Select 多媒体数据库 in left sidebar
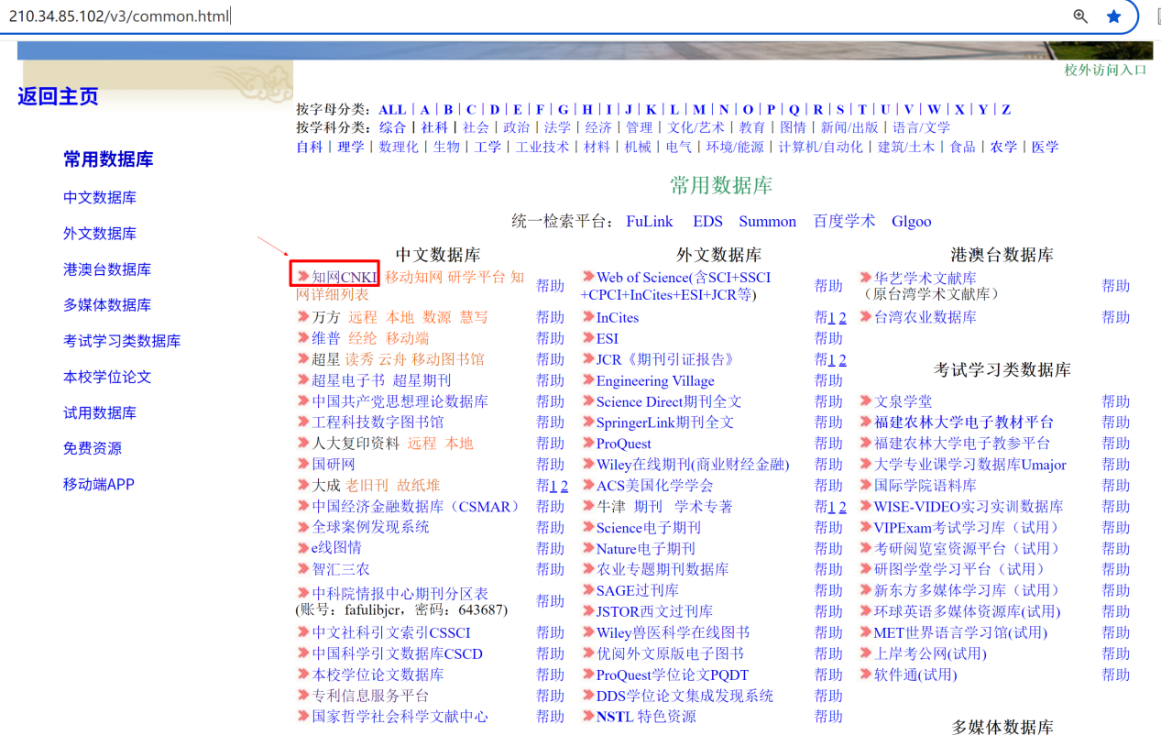1161x746 pixels. pyautogui.click(x=107, y=305)
